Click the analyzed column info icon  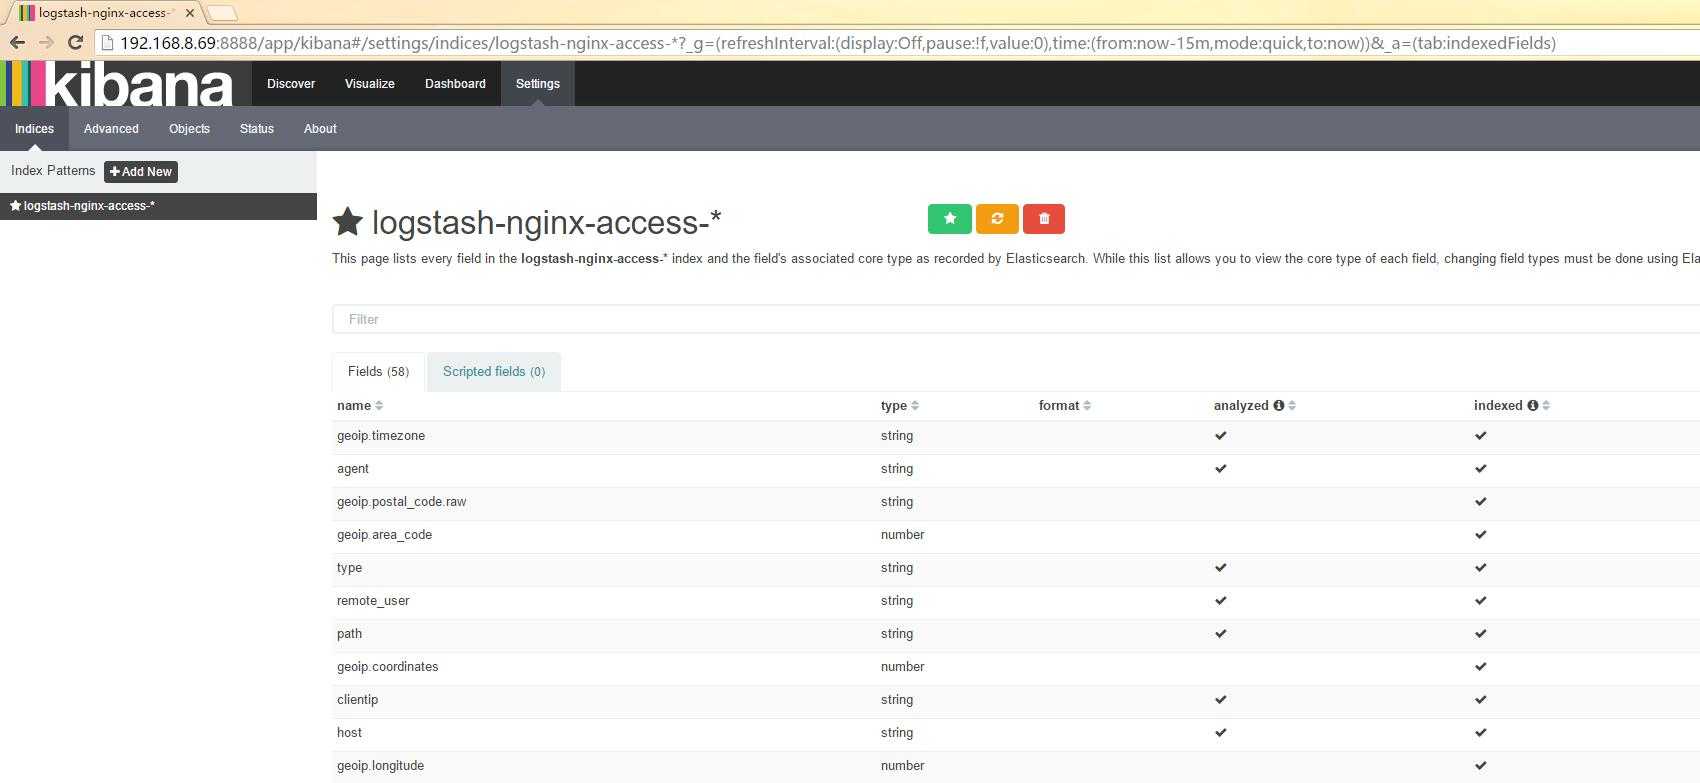(1278, 405)
